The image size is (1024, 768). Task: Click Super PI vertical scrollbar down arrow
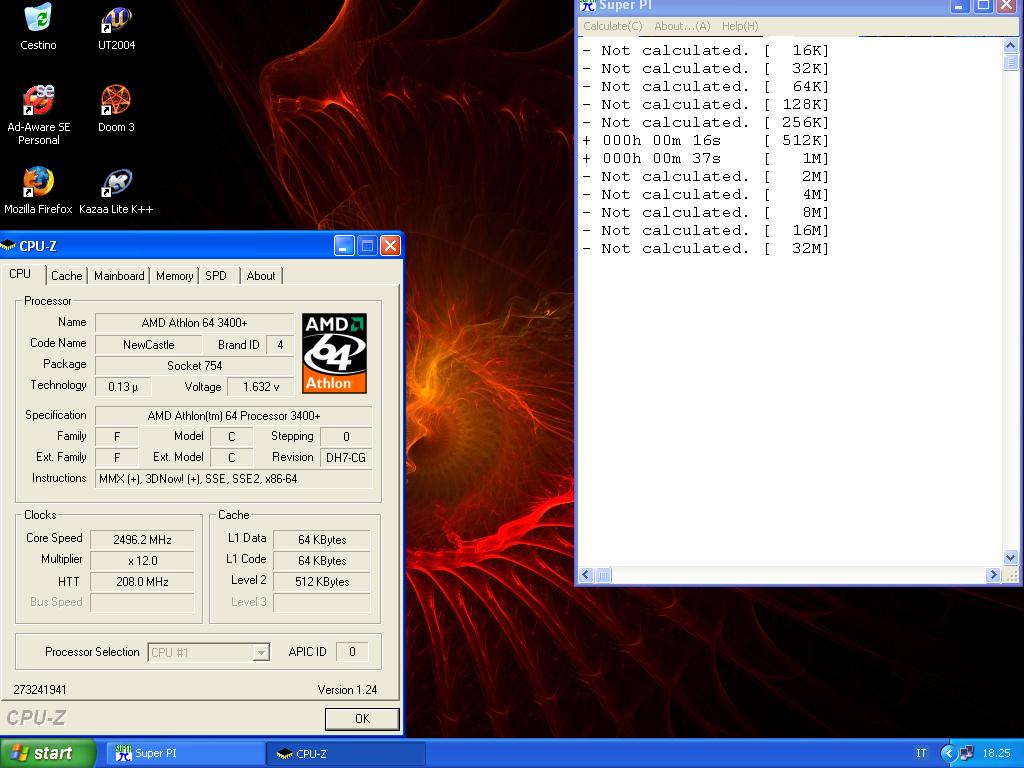1010,557
